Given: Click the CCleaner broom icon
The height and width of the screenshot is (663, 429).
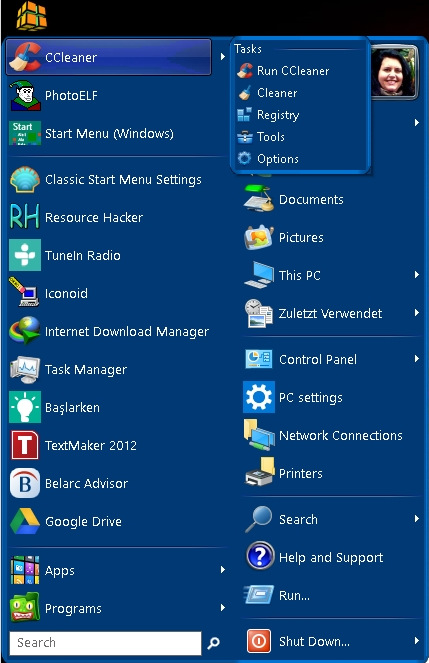Looking at the screenshot, I should [25, 57].
